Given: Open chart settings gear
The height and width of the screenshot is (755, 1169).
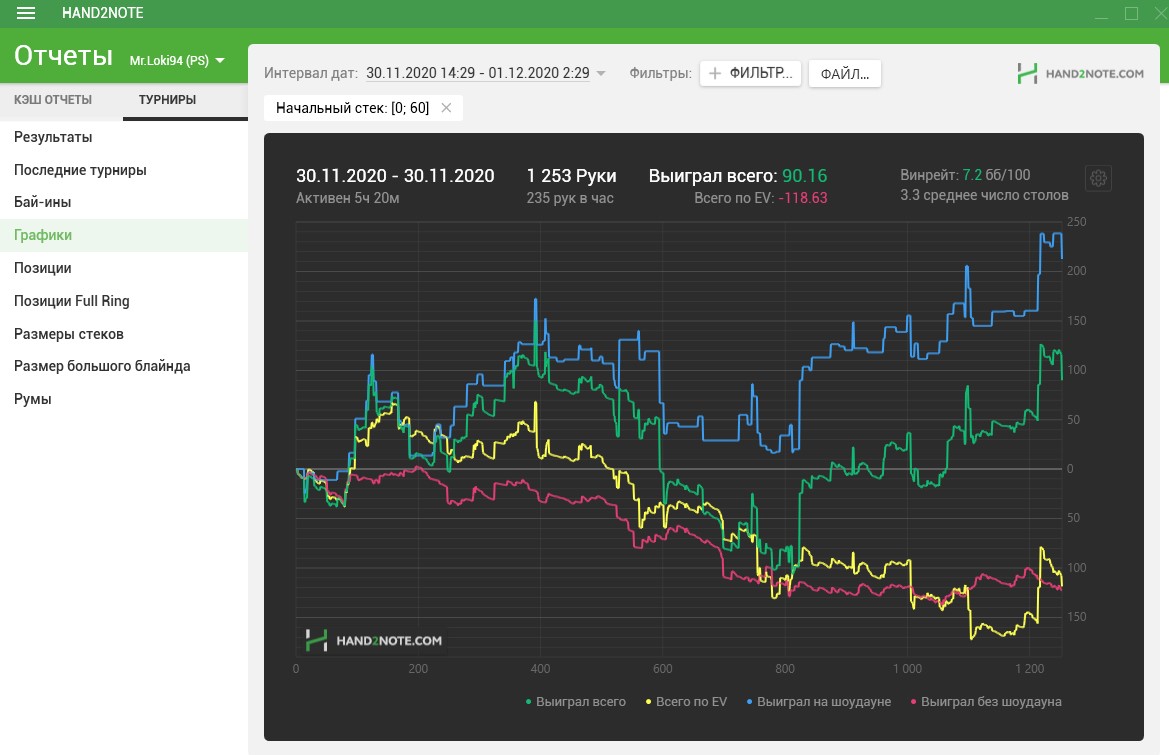Looking at the screenshot, I should (x=1098, y=178).
